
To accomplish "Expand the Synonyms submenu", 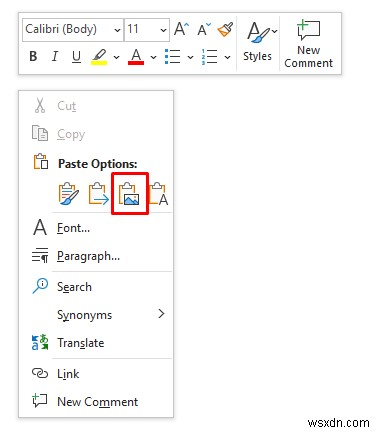I will pyautogui.click(x=96, y=315).
